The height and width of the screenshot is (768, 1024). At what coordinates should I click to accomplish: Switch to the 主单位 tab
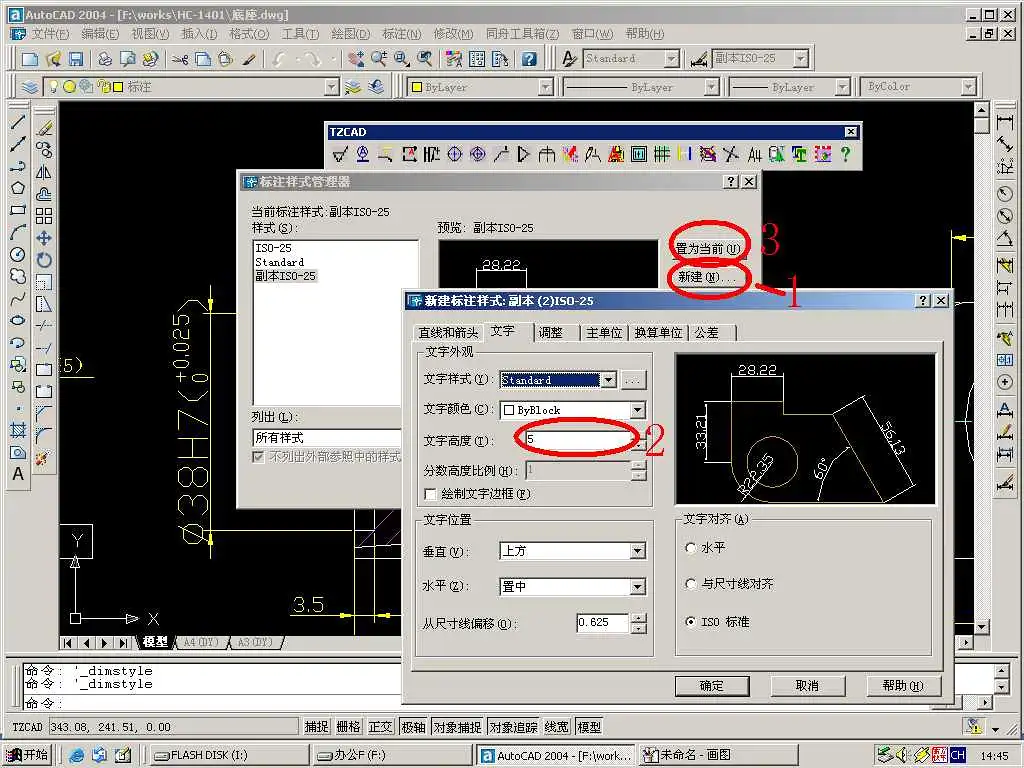pyautogui.click(x=604, y=333)
